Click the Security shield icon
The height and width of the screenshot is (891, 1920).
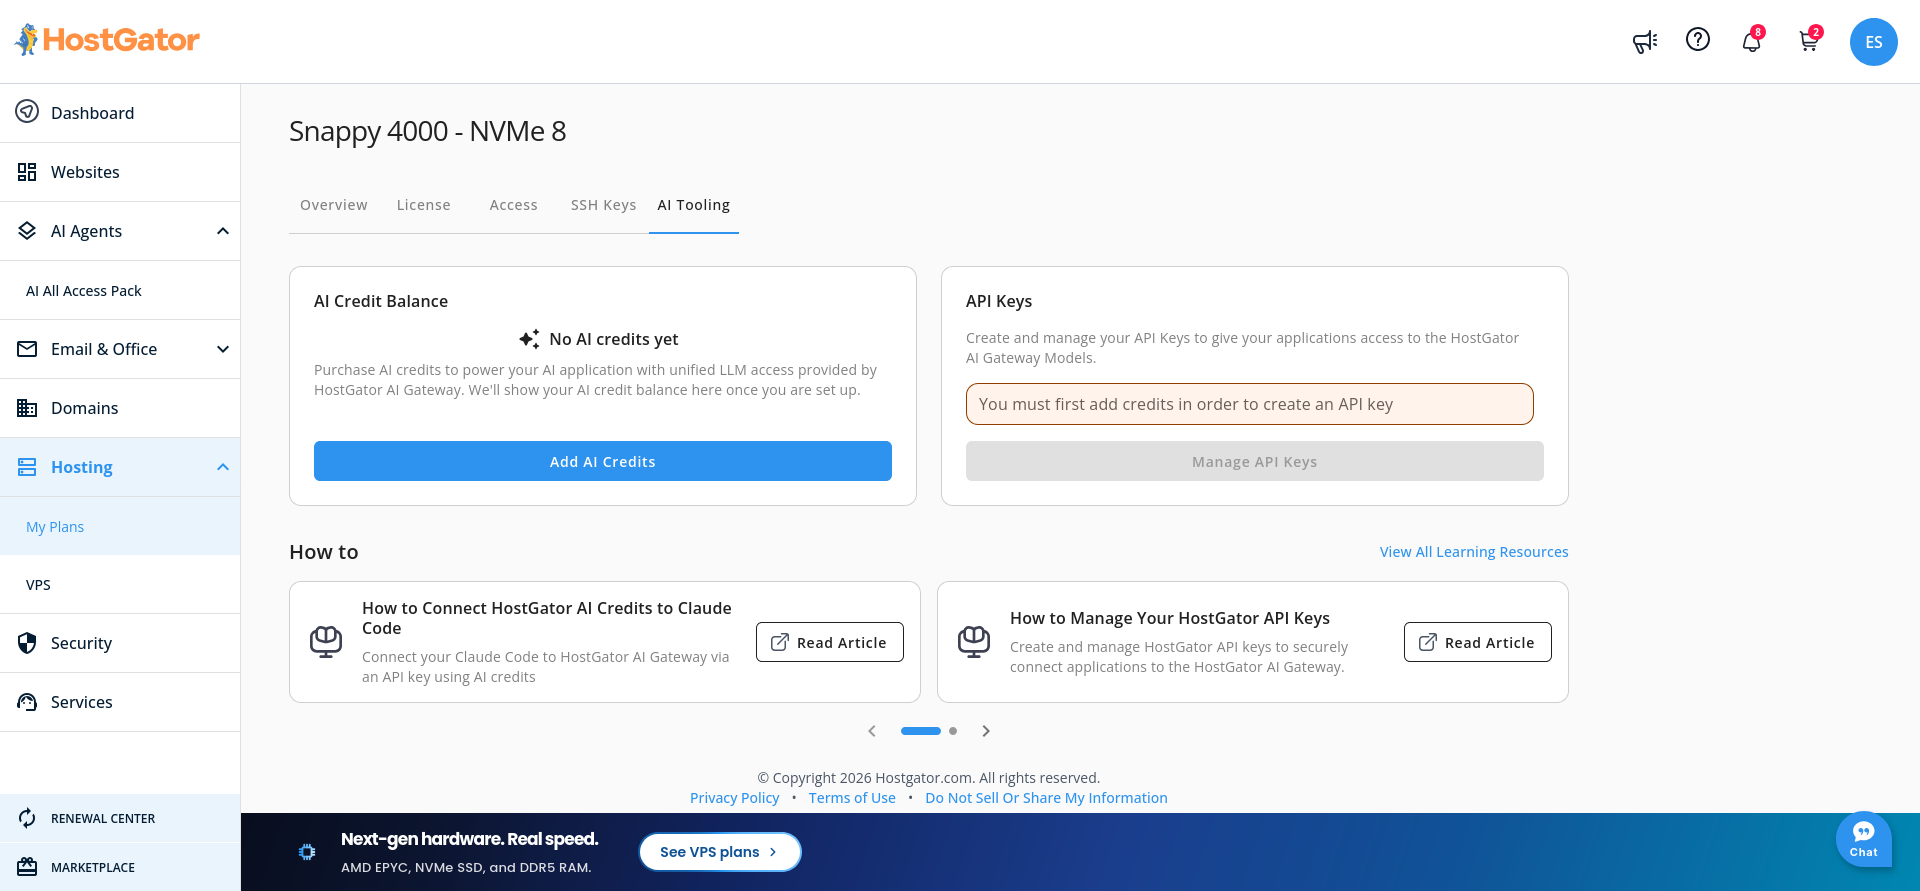(x=27, y=643)
